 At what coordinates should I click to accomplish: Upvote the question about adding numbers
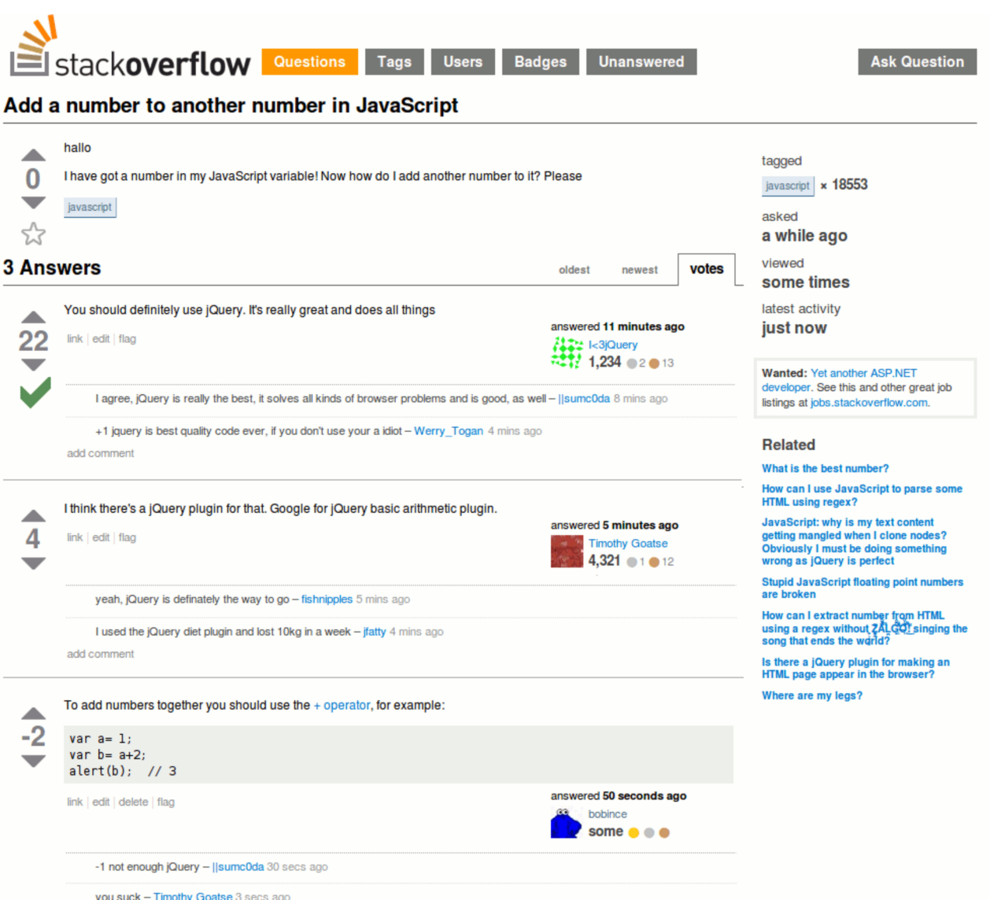tap(33, 155)
